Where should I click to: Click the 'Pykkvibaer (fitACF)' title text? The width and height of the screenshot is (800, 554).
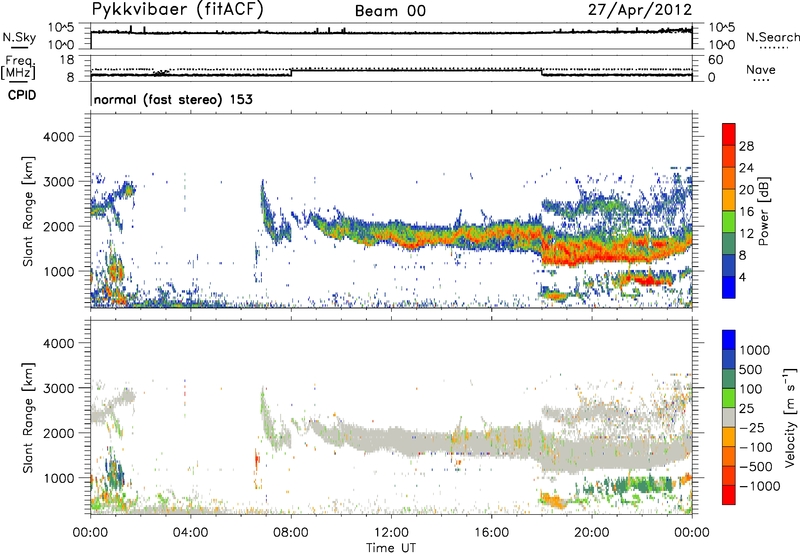point(177,10)
